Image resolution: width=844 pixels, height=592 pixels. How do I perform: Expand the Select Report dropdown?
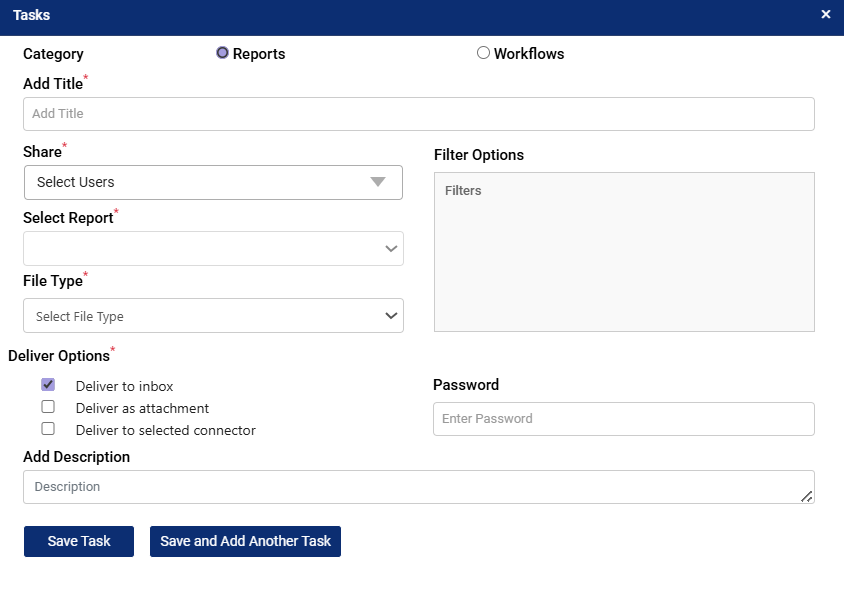tap(200, 249)
